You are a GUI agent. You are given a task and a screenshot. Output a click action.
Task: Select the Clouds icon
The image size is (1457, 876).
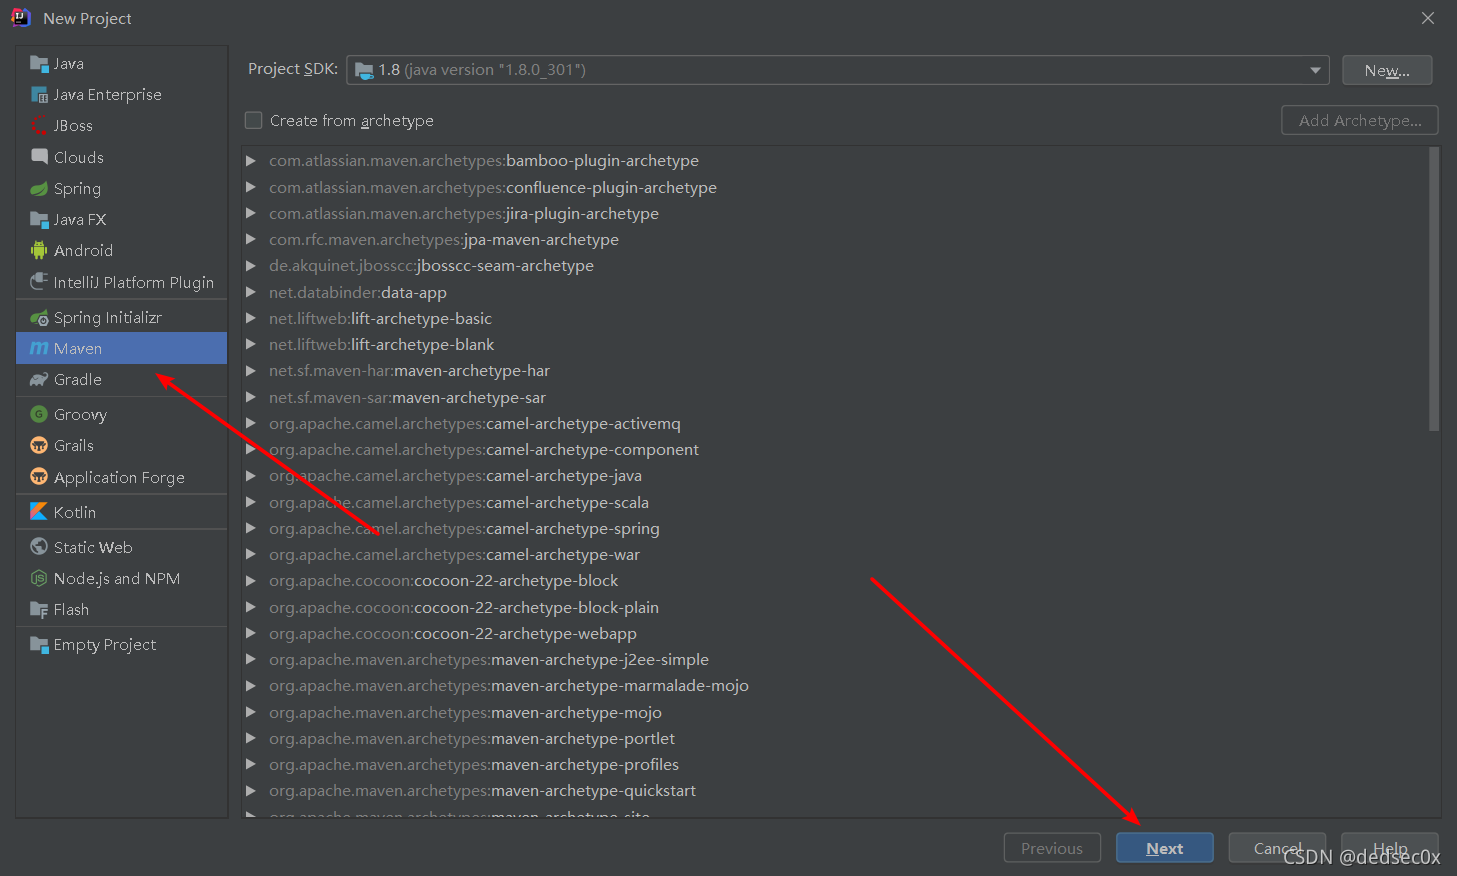[x=39, y=157]
